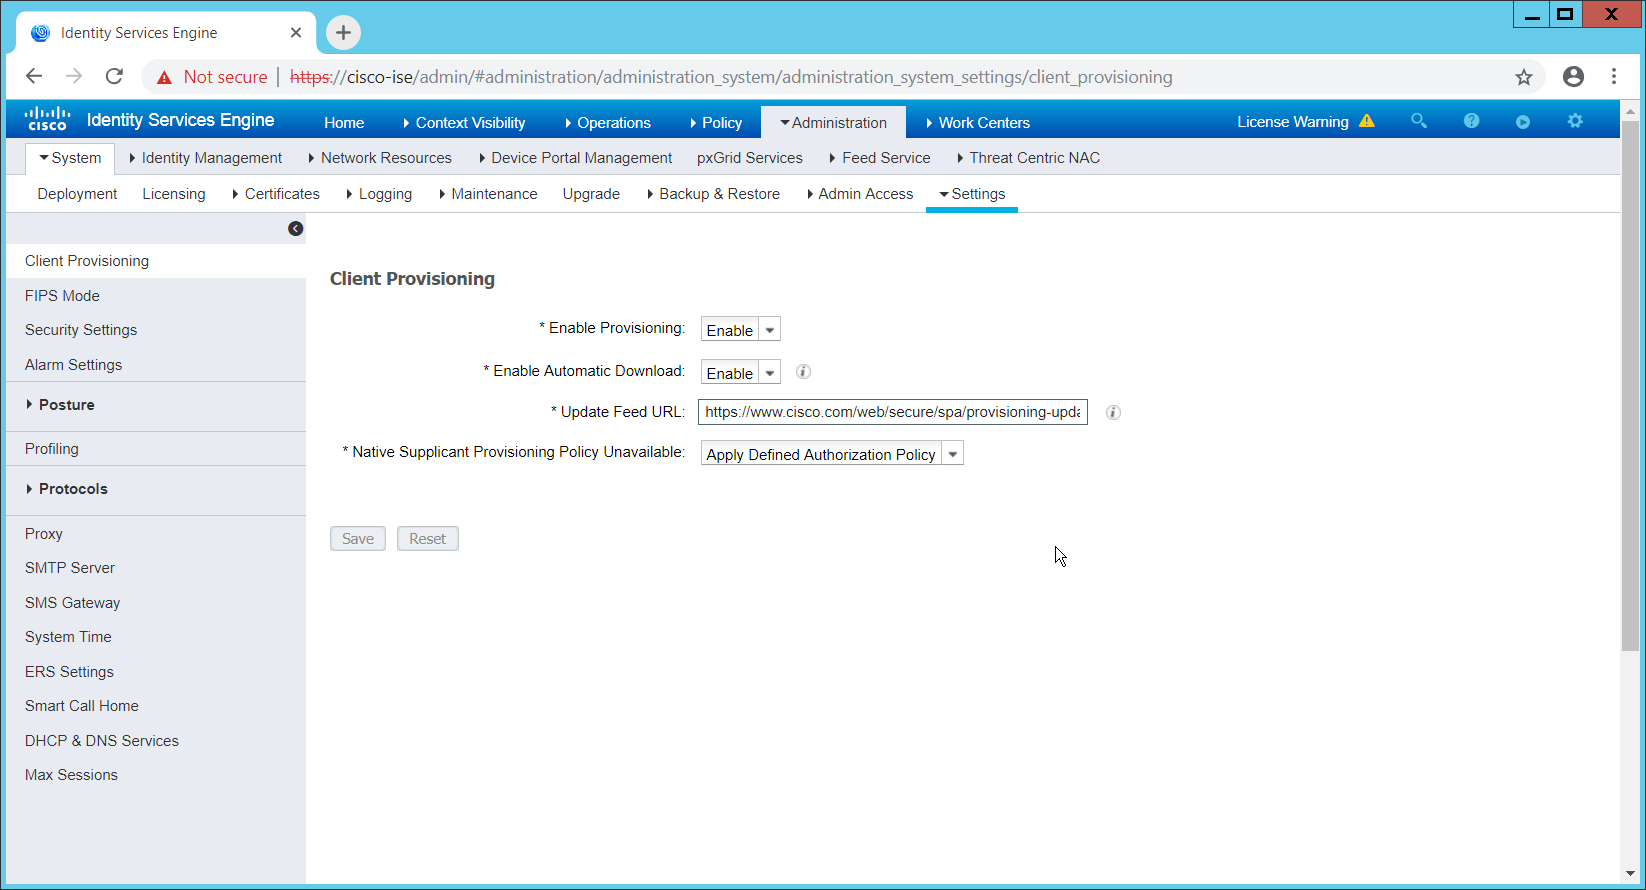The image size is (1646, 890).
Task: Click the play resources icon in header
Action: 1522,122
